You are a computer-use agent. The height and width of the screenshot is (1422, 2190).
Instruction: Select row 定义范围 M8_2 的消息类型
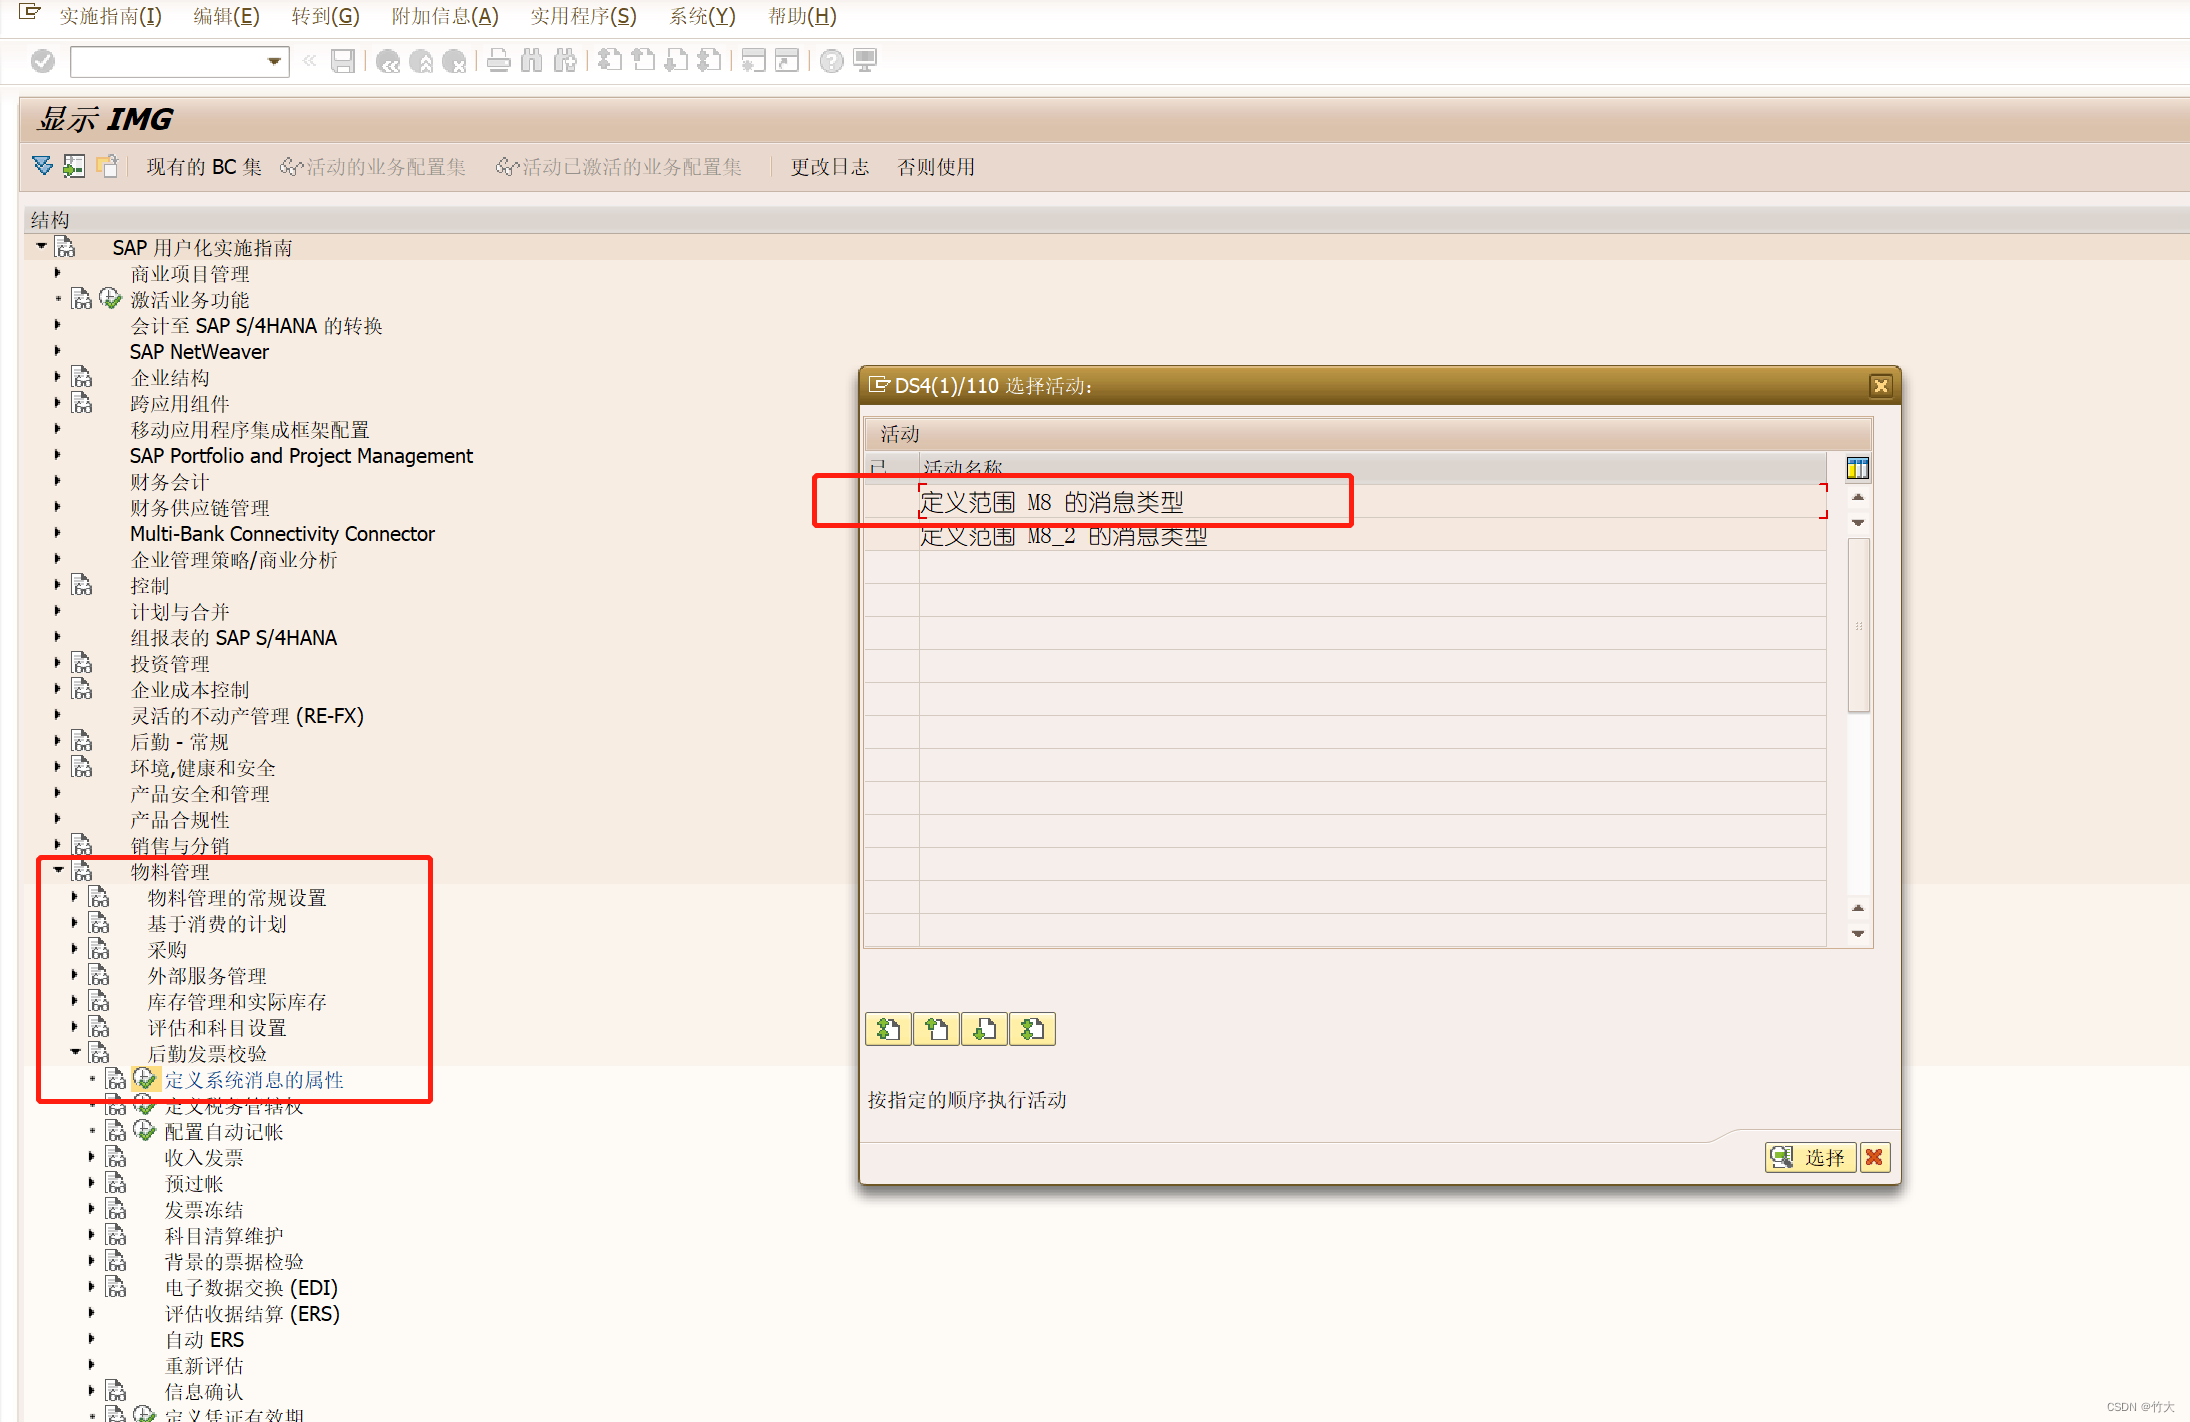tap(1063, 536)
